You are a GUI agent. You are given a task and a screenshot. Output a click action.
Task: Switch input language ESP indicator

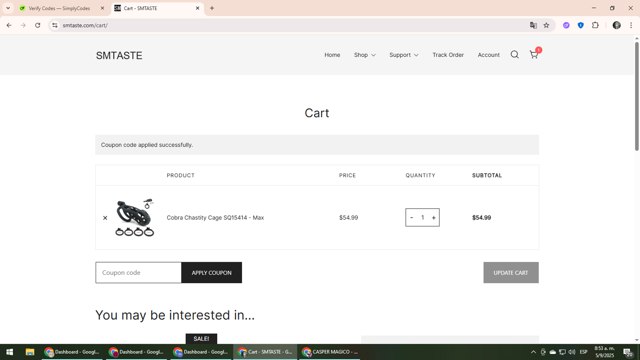(584, 352)
